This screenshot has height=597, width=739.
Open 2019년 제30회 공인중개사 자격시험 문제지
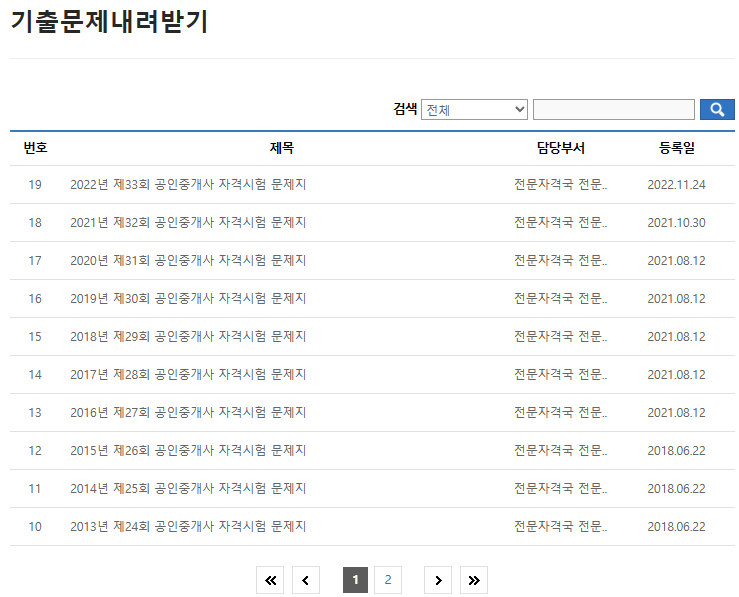coord(188,298)
